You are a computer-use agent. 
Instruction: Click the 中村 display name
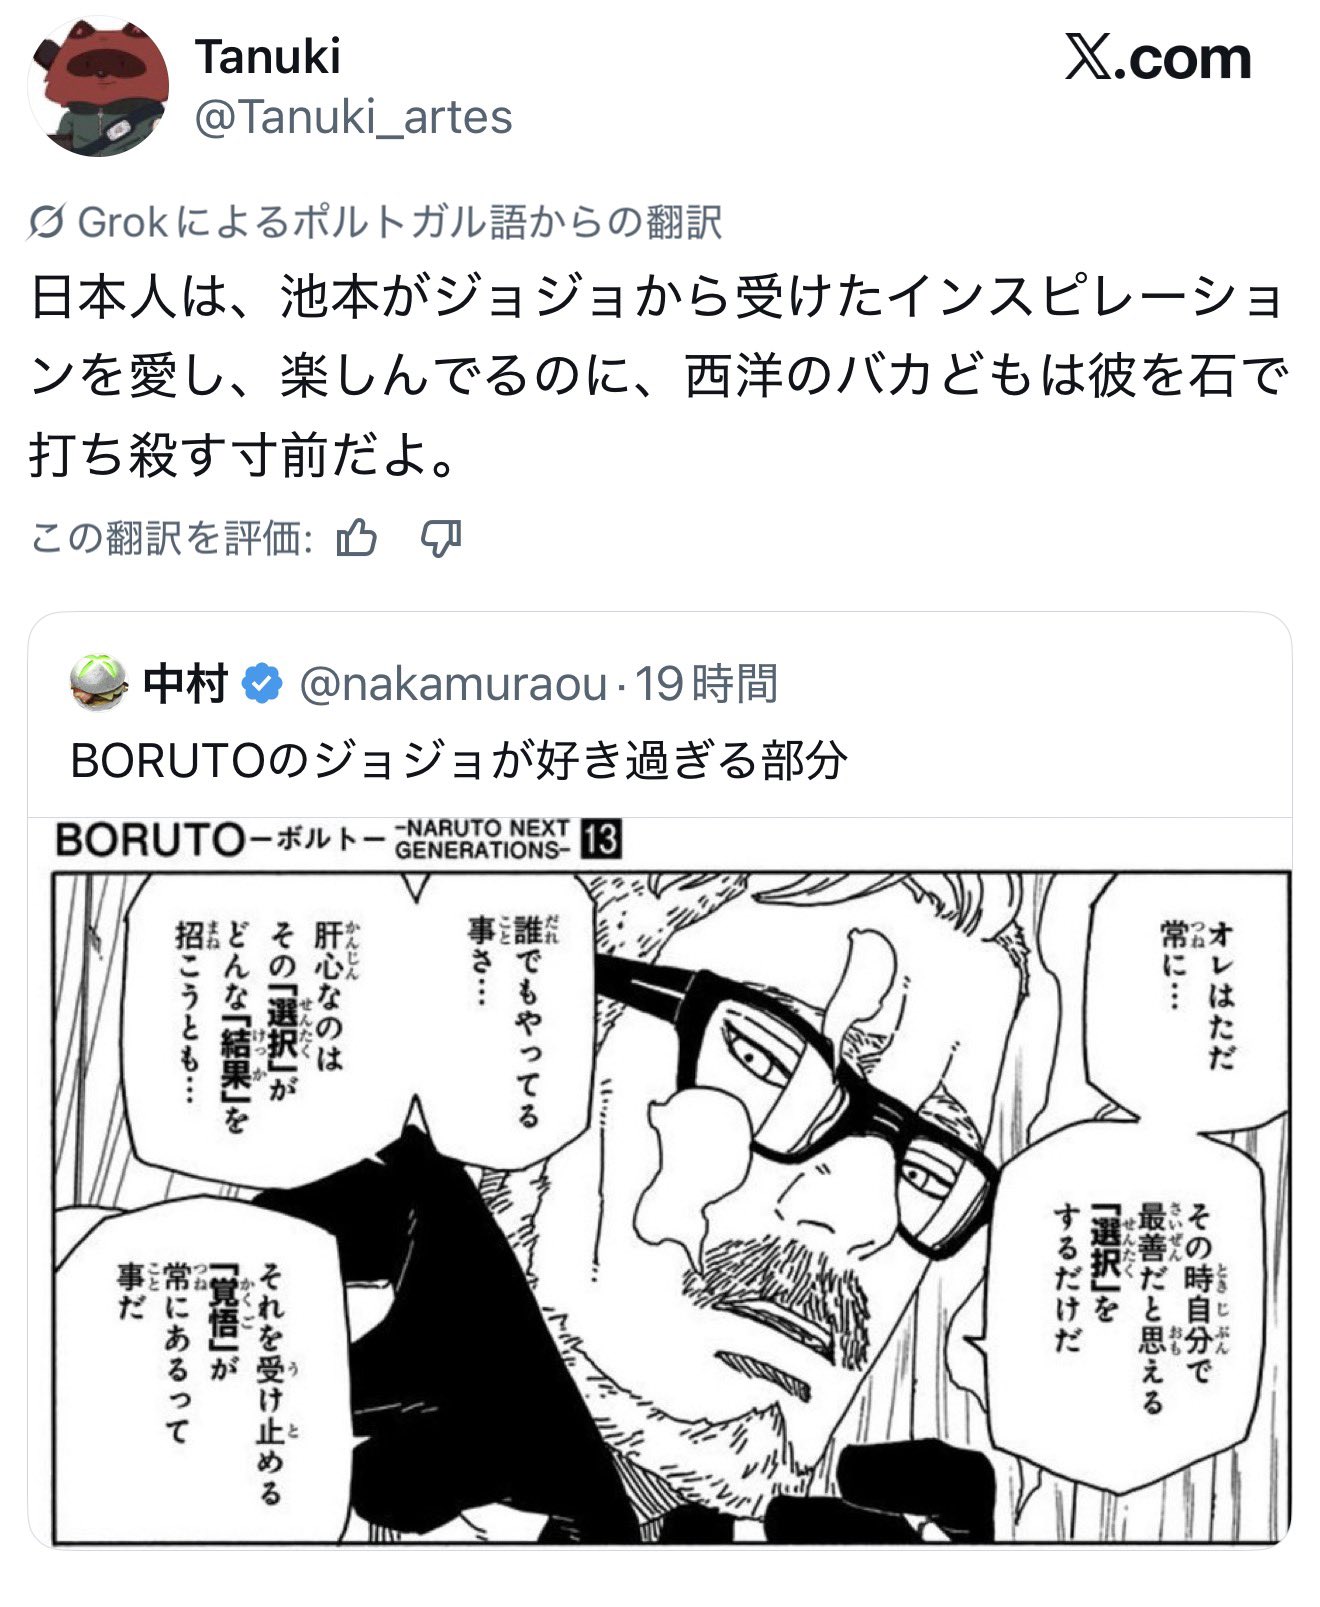tap(186, 684)
